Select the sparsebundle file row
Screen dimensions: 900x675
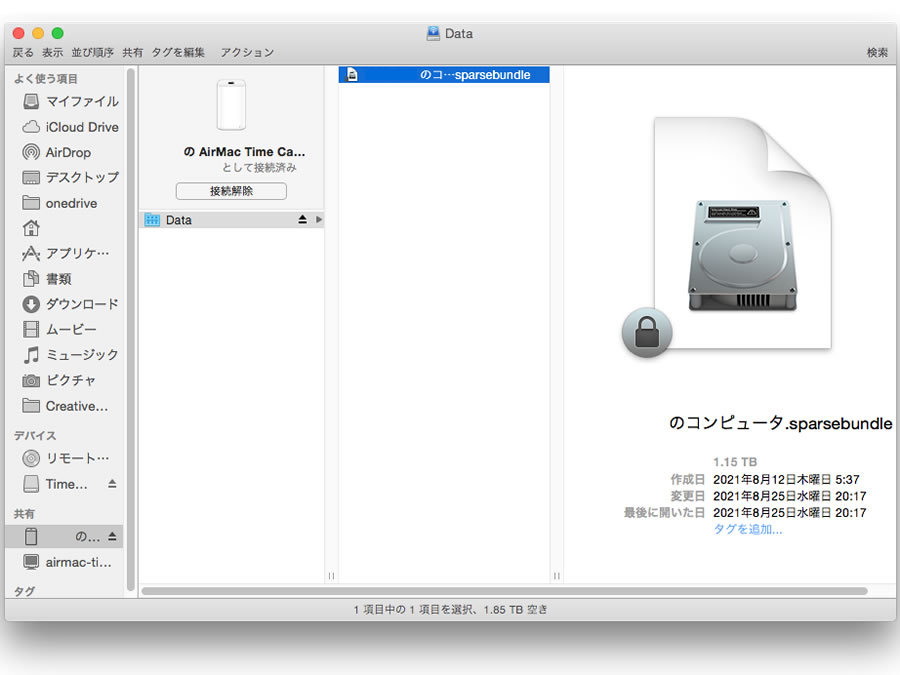[x=444, y=75]
